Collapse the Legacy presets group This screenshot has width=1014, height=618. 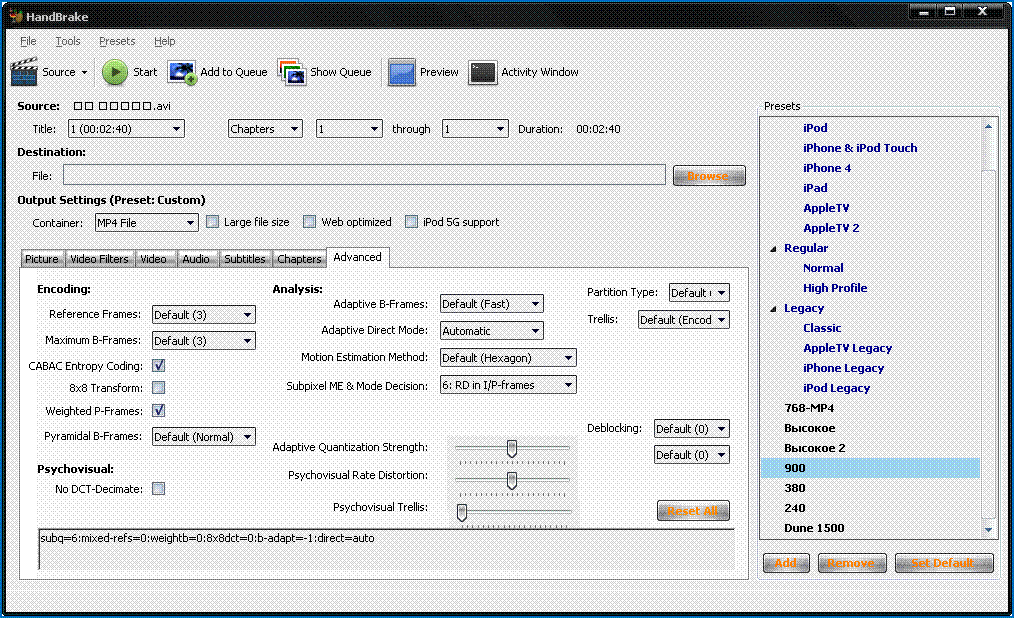pos(773,309)
